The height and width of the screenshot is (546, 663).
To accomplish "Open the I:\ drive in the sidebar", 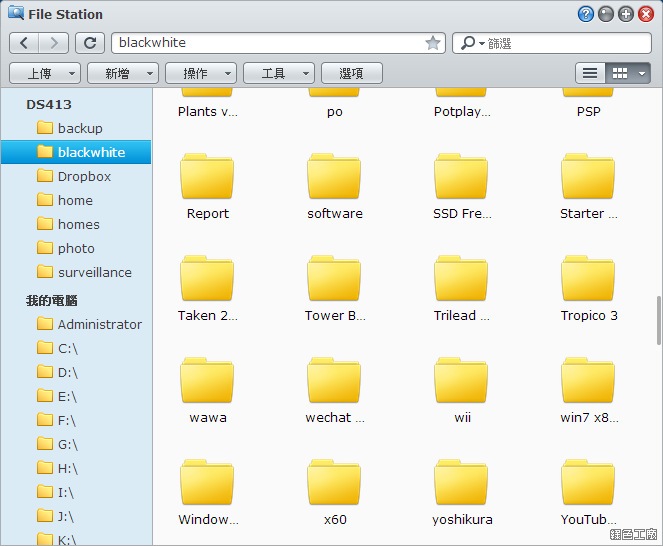I will point(76,492).
